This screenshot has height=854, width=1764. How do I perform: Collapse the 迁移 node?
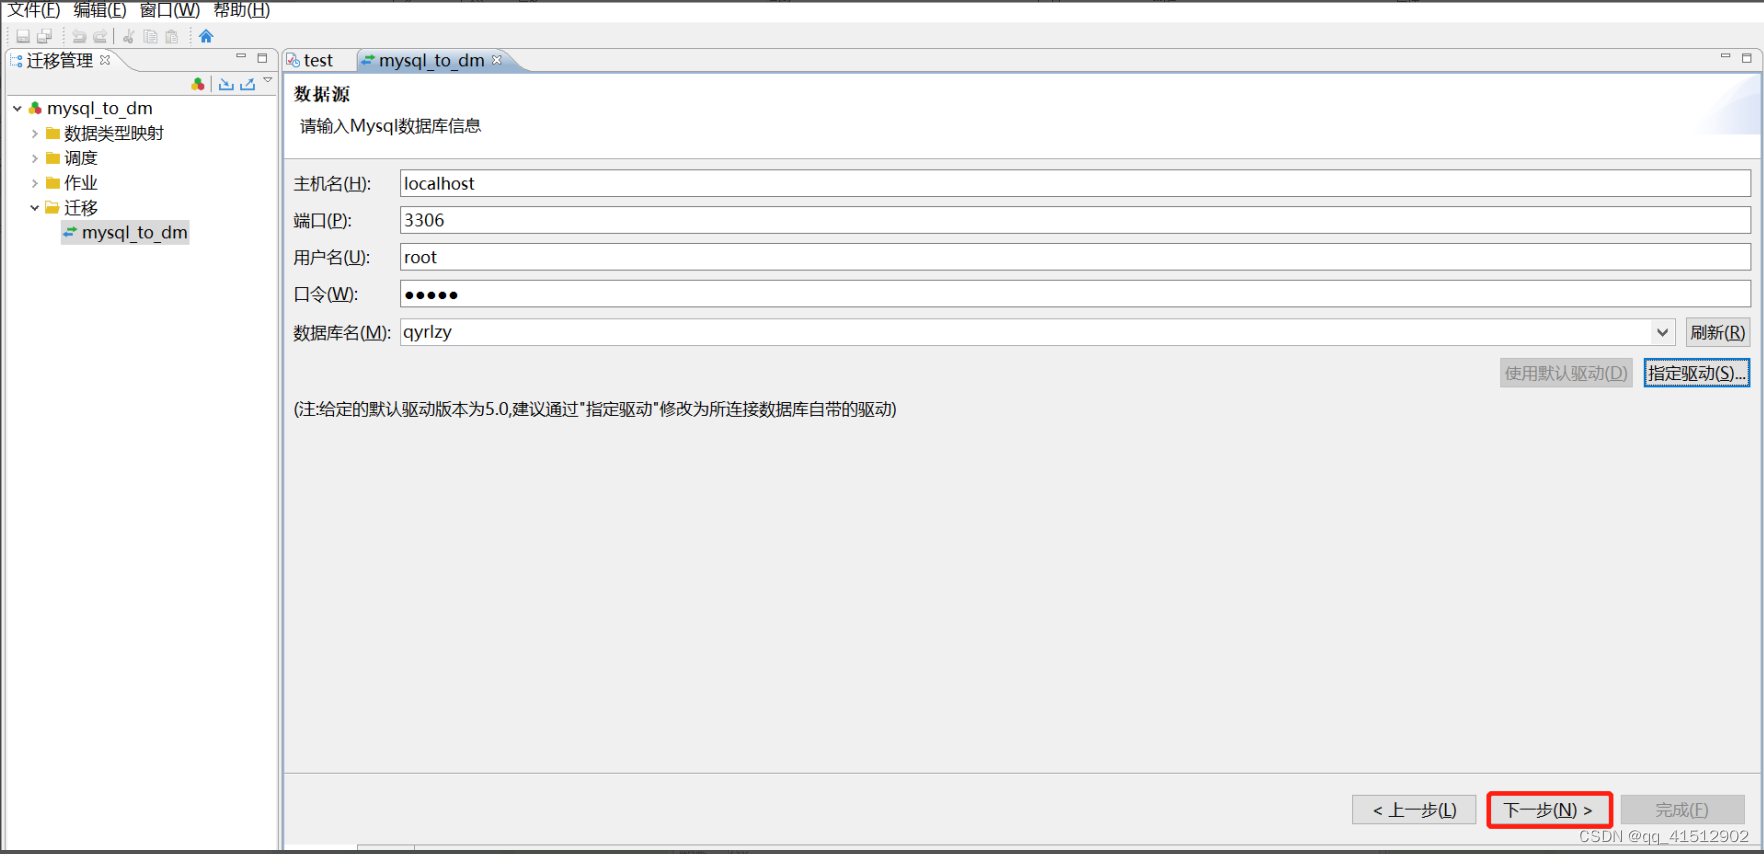[x=35, y=208]
